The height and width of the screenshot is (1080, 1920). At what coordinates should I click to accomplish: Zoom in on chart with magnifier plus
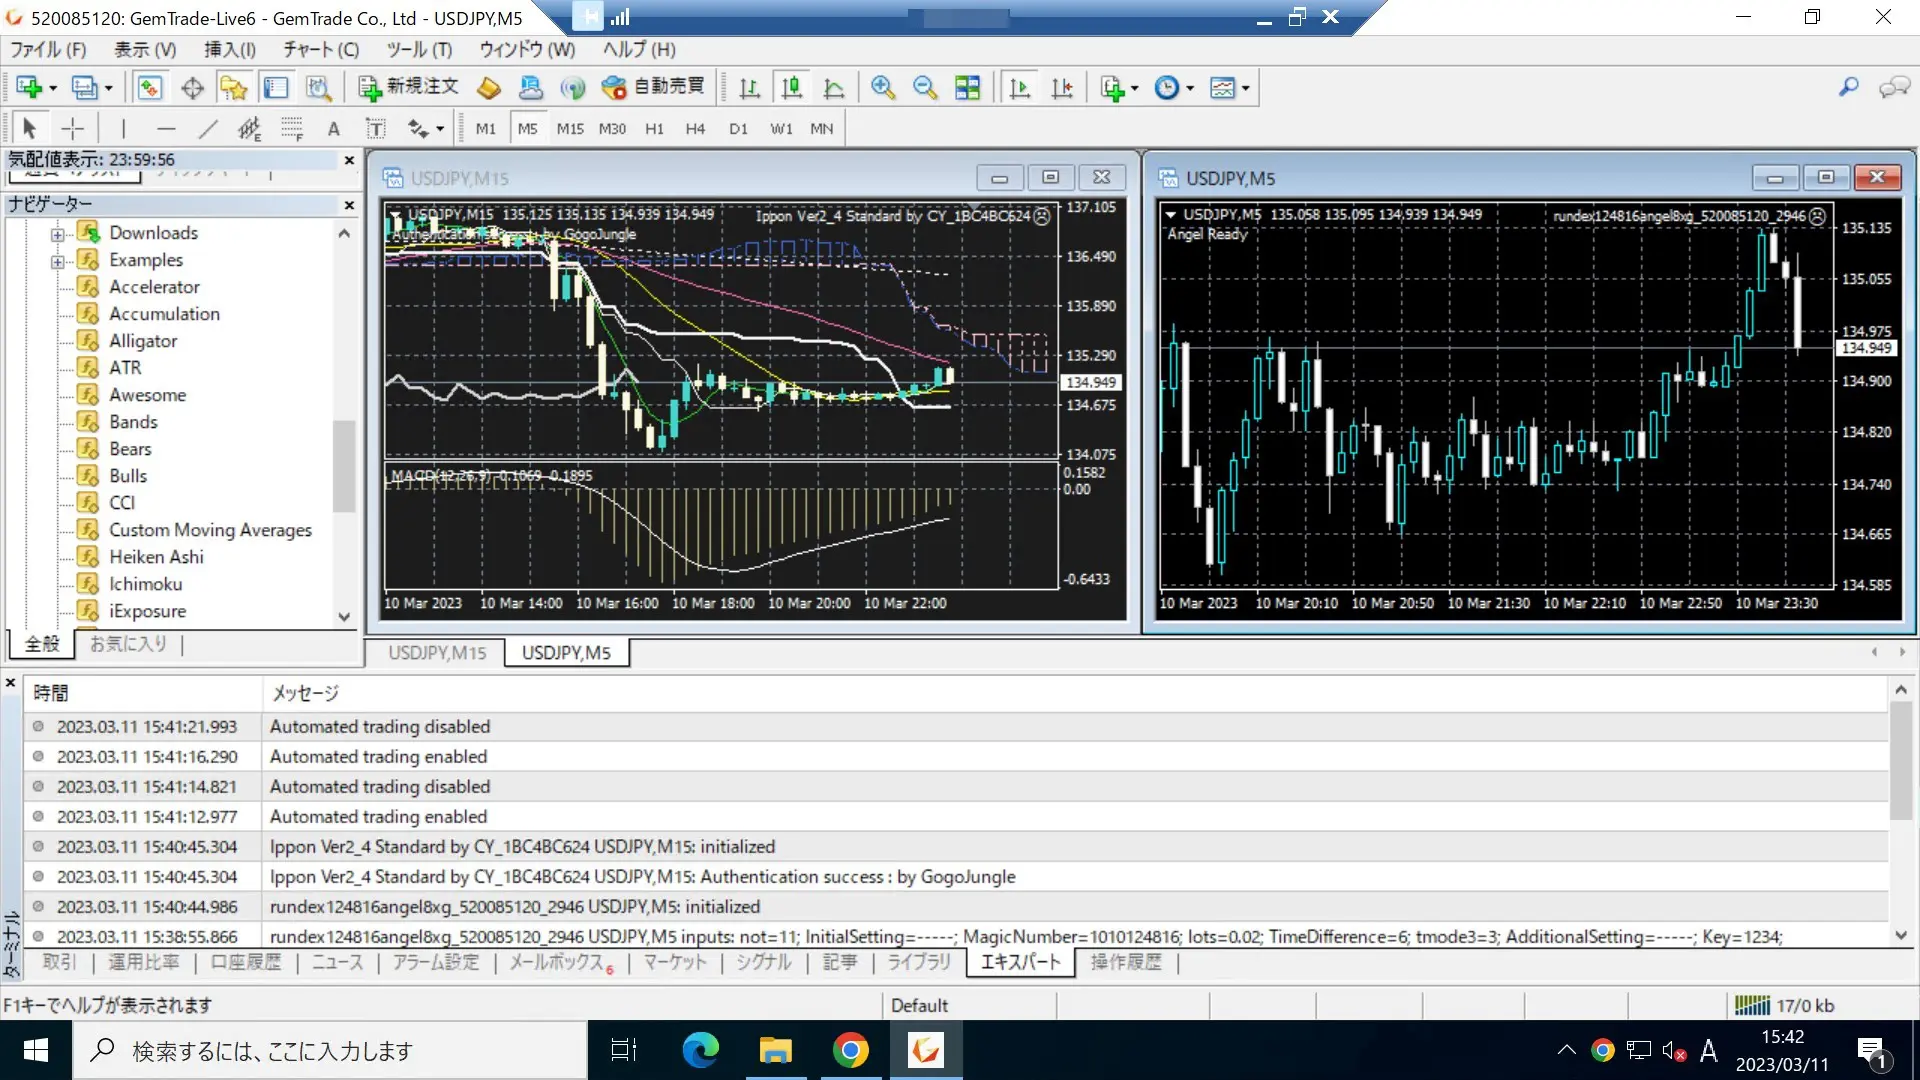882,87
